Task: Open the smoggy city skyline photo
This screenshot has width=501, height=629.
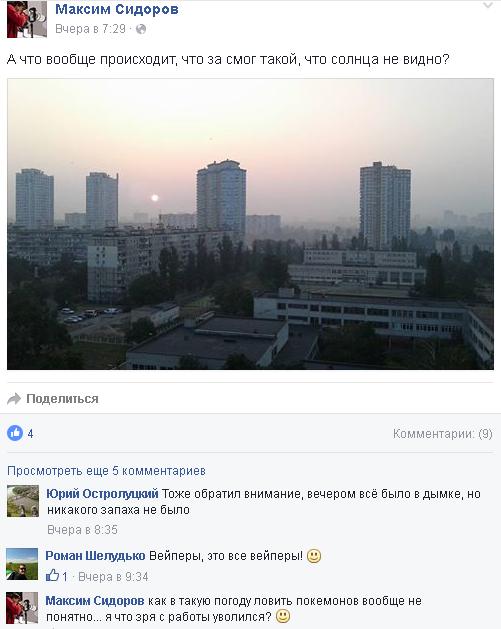Action: (250, 224)
